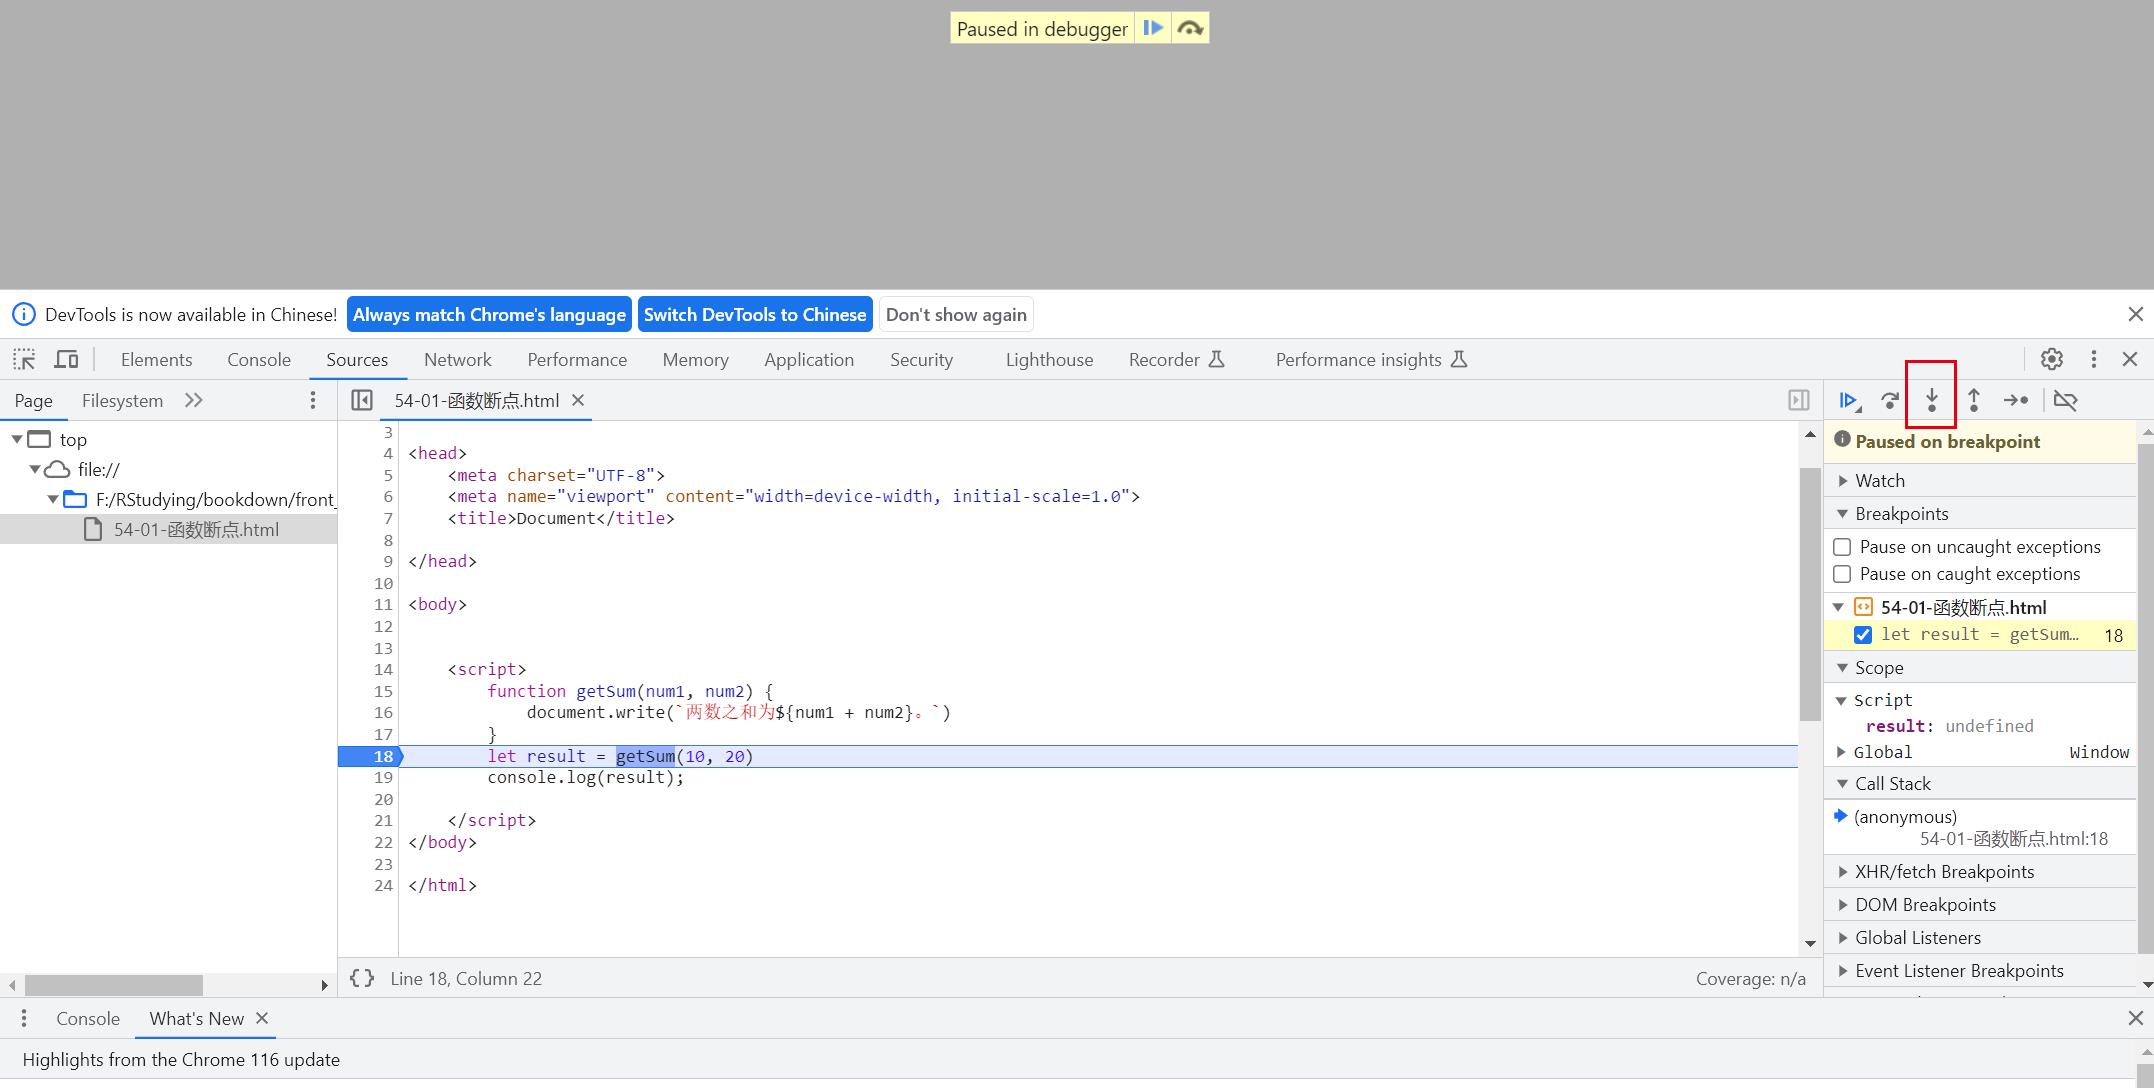Click the Recorder tab's flask icon
2154x1088 pixels.
click(x=1217, y=359)
